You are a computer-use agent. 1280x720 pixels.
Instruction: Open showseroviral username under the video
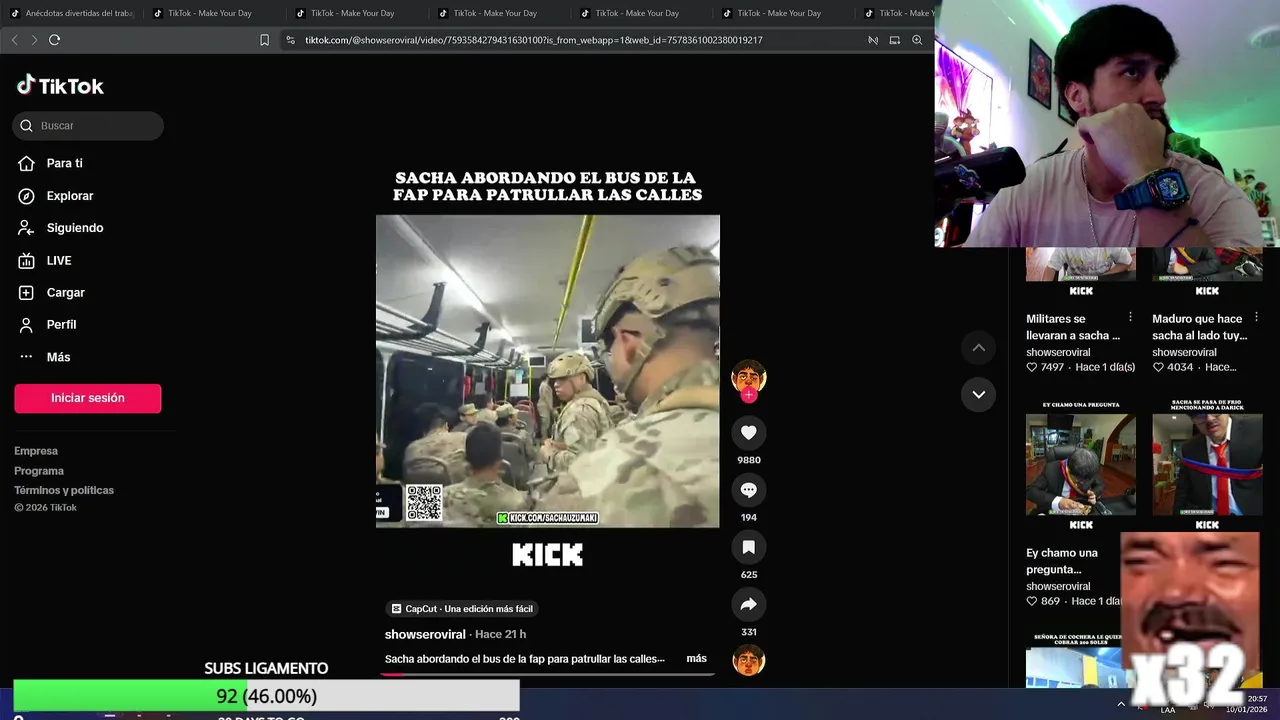click(x=425, y=634)
